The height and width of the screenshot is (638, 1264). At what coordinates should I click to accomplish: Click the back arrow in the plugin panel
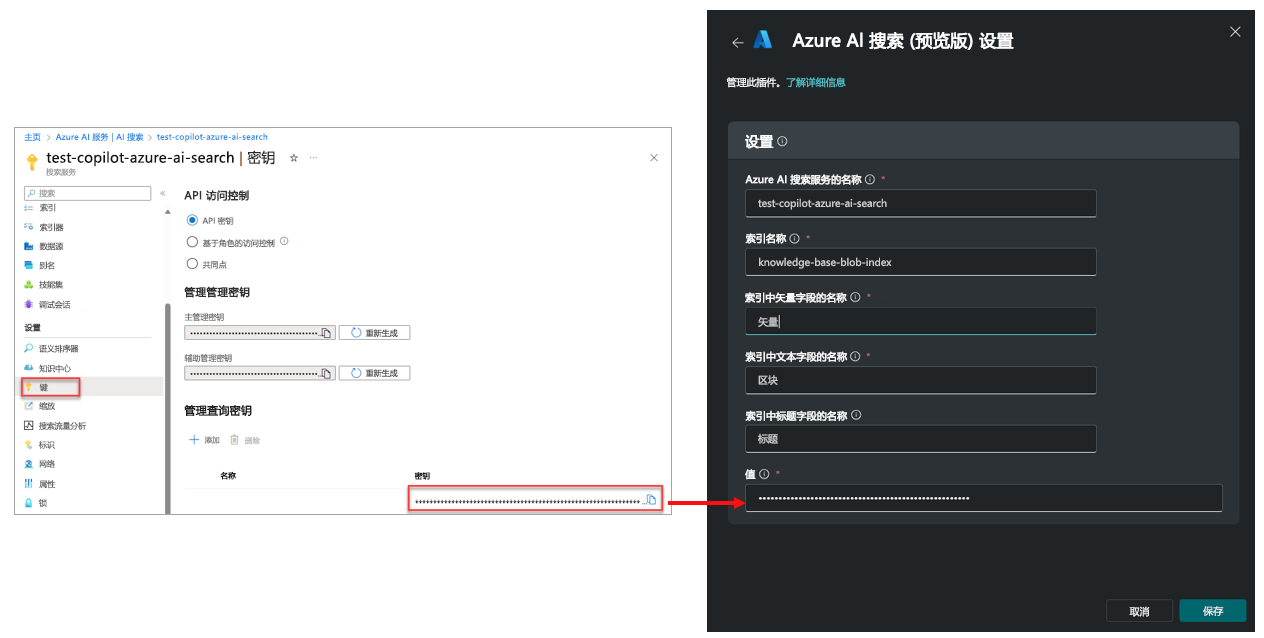737,41
